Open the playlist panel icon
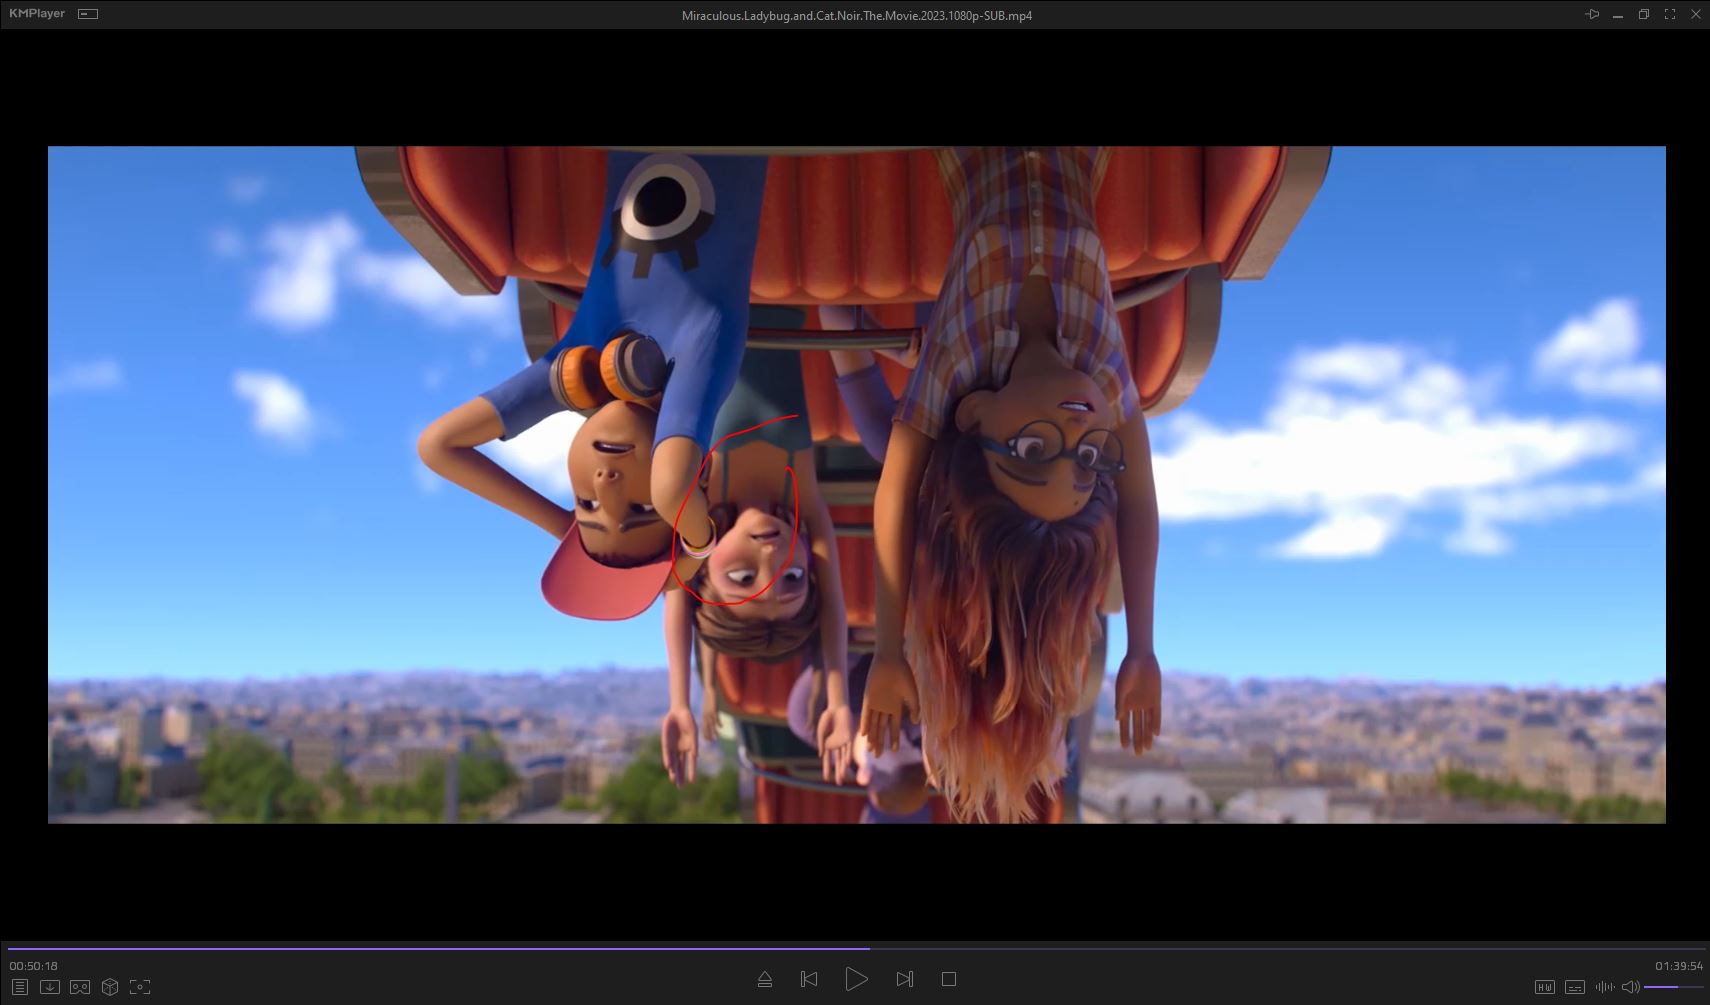The width and height of the screenshot is (1710, 1005). pos(19,987)
